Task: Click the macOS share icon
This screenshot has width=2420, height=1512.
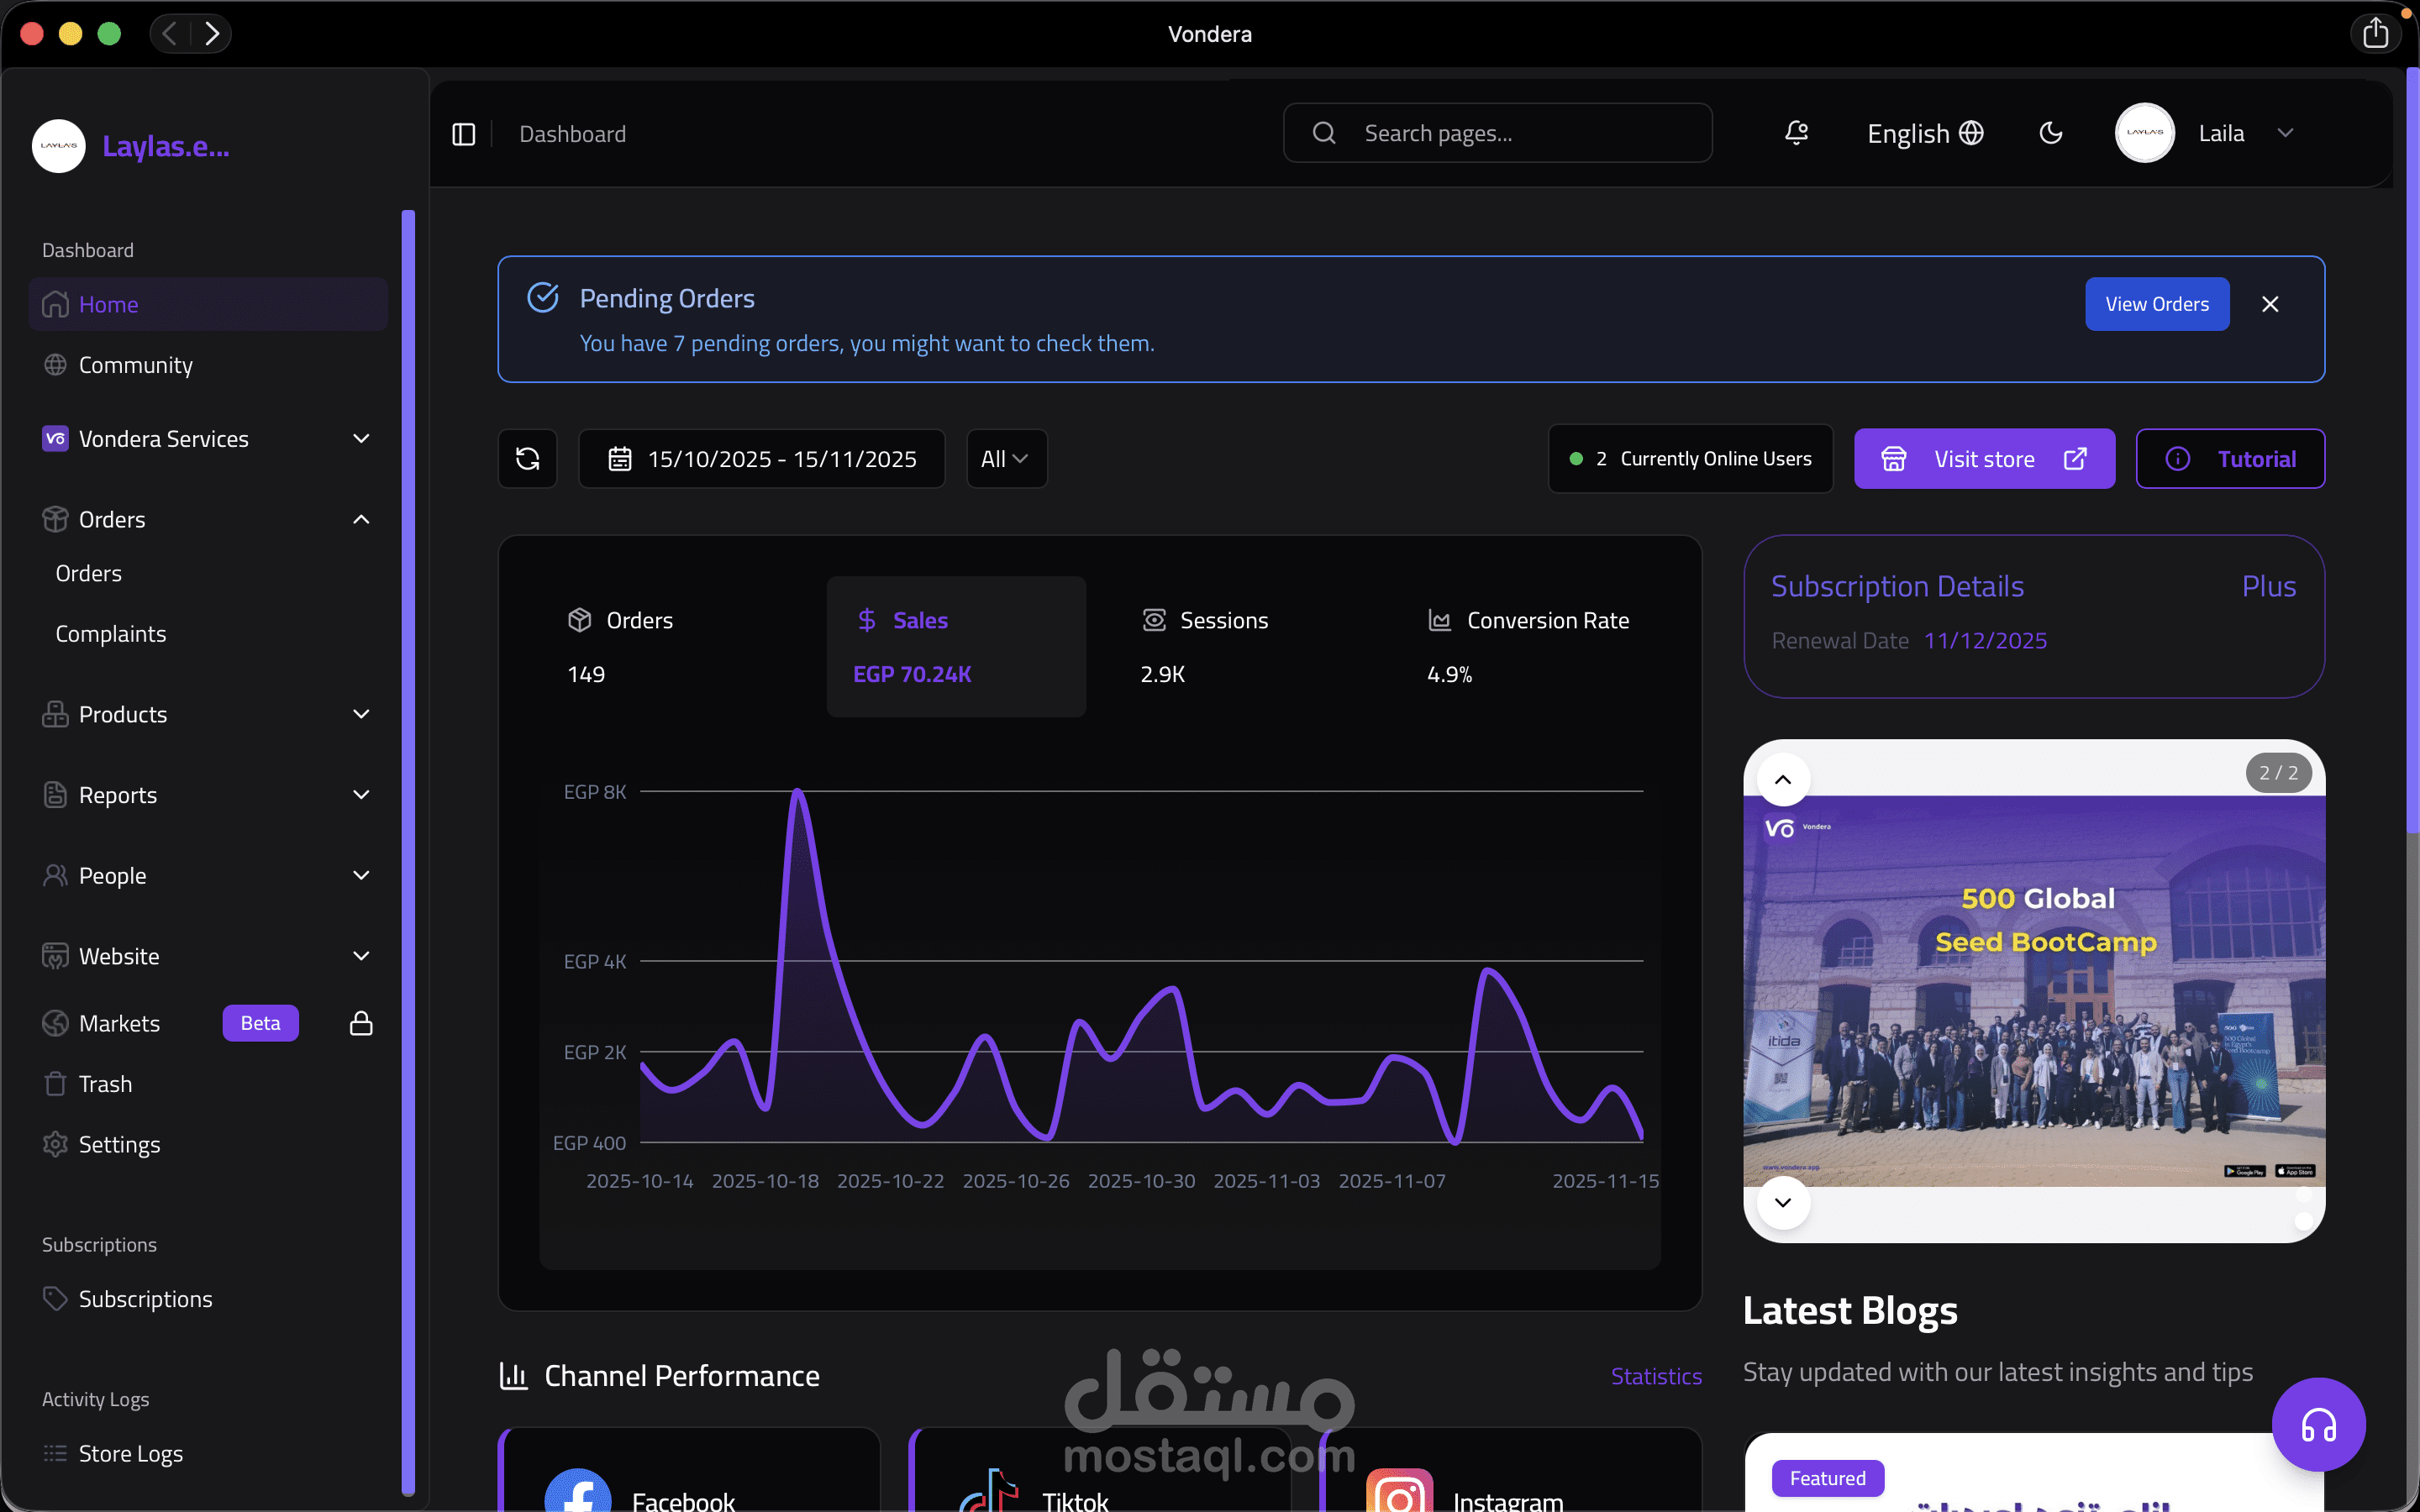Action: coord(2376,33)
